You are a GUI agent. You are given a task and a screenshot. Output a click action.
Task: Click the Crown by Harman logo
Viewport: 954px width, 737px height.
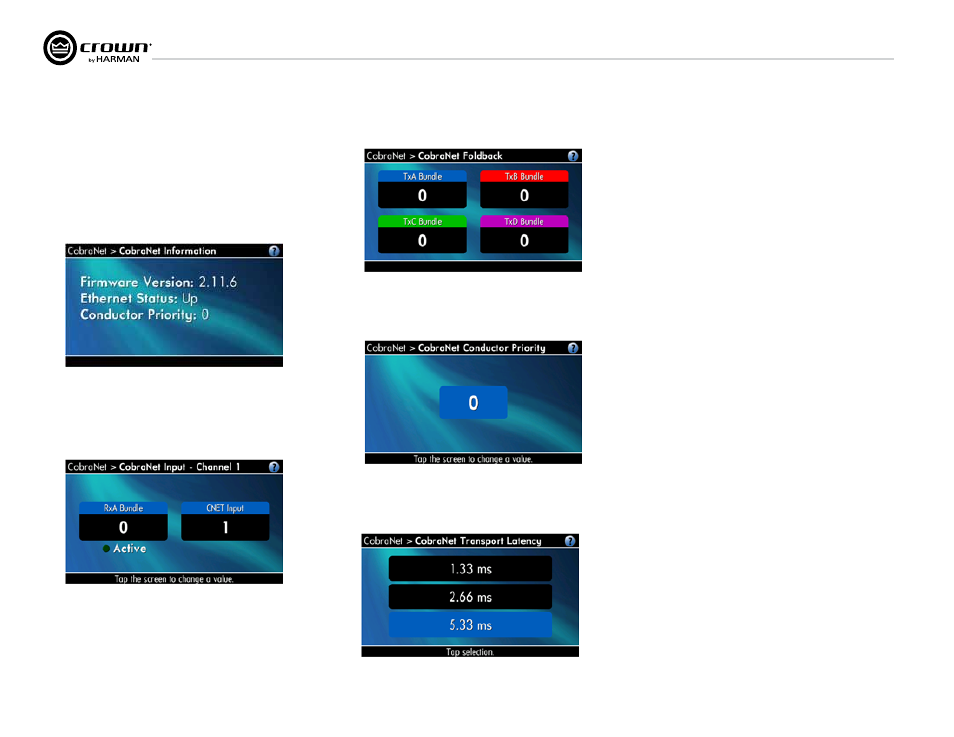(x=97, y=47)
